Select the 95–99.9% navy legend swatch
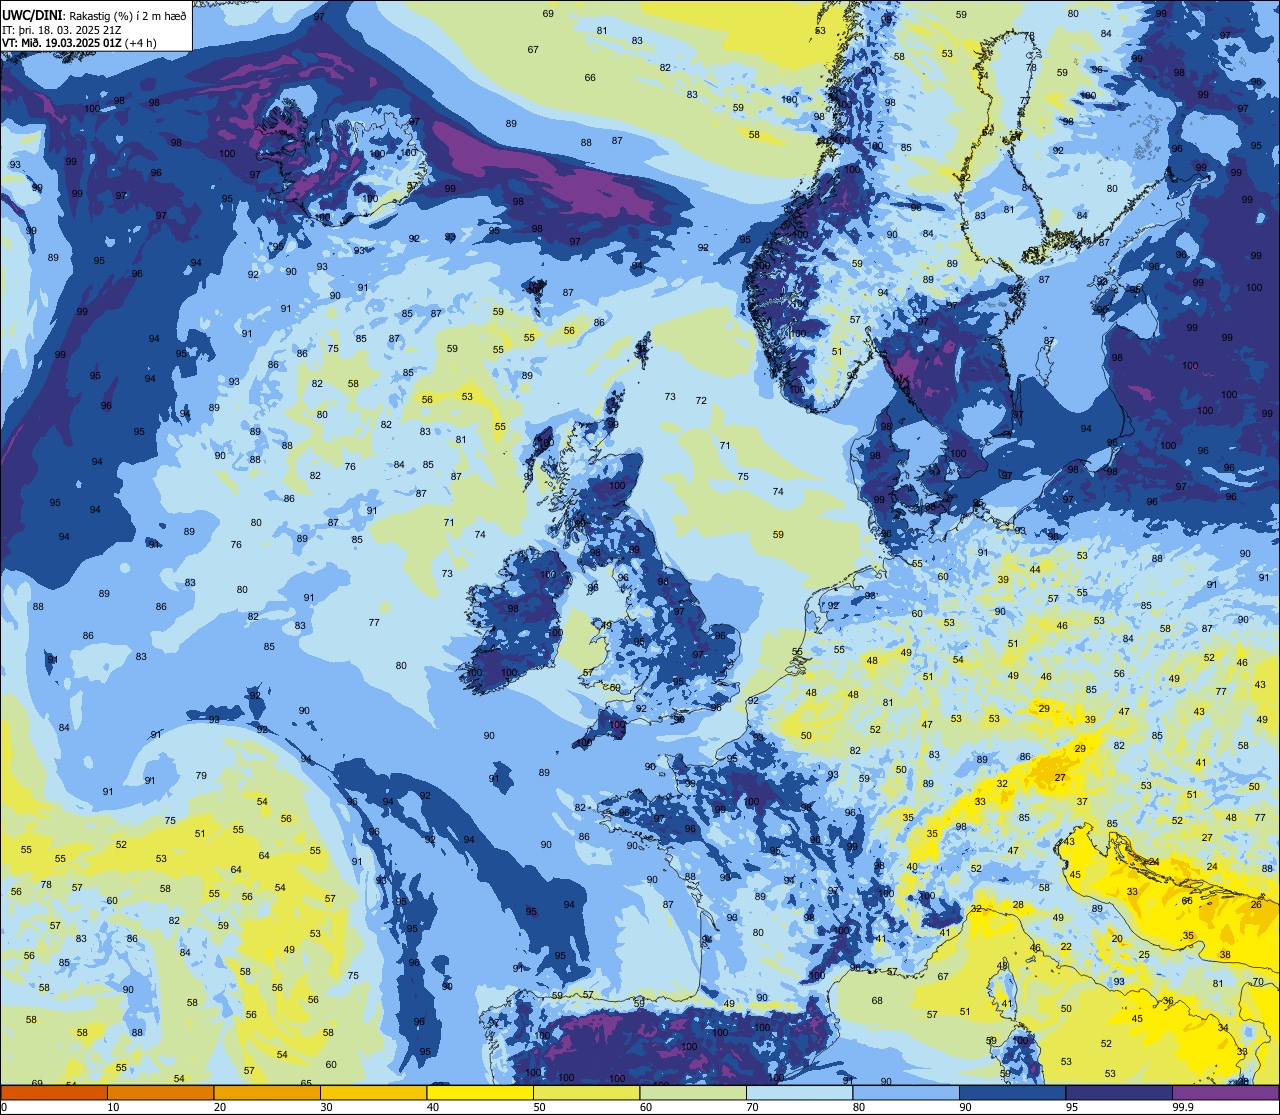 click(1119, 1092)
